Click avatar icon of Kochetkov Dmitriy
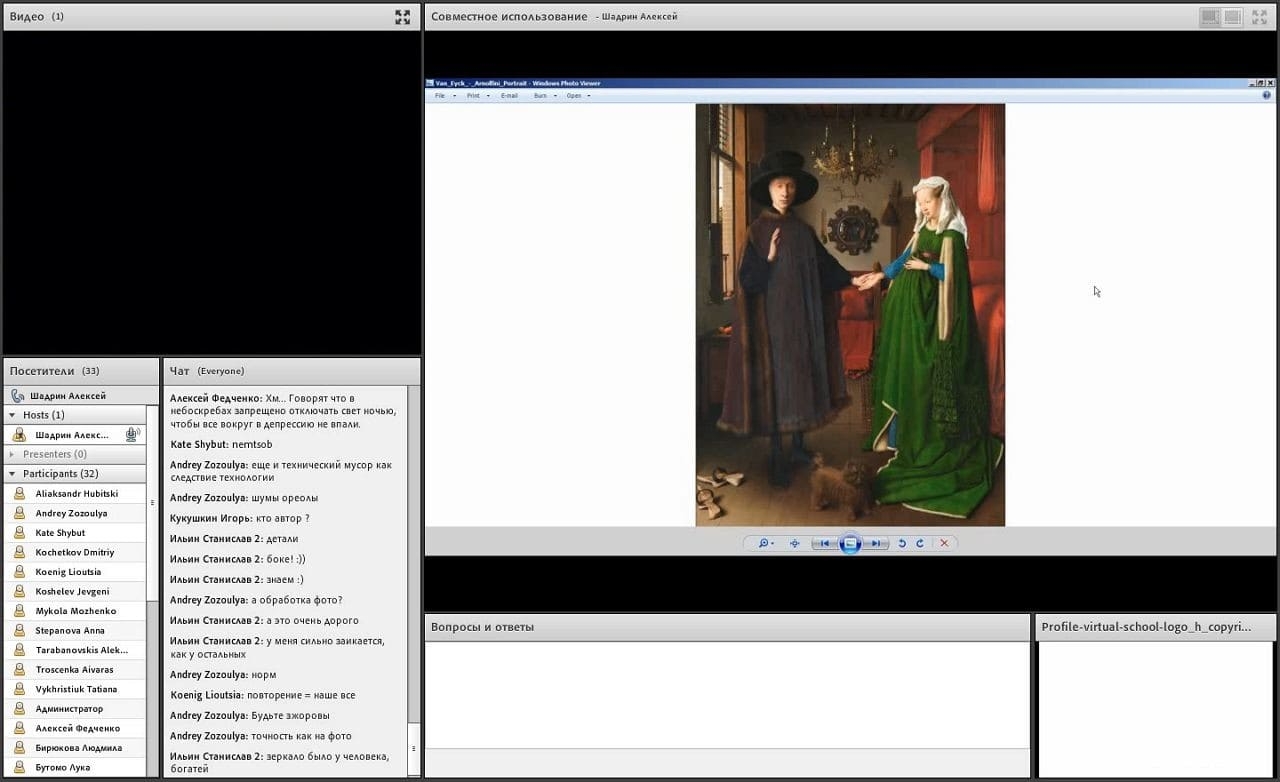The width and height of the screenshot is (1280, 782). 19,552
